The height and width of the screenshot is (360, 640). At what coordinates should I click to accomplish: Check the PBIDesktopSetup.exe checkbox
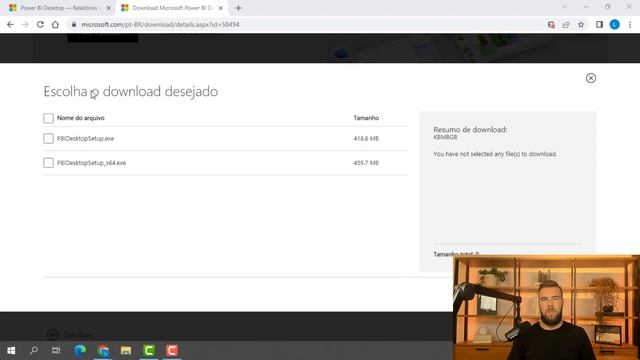point(48,138)
